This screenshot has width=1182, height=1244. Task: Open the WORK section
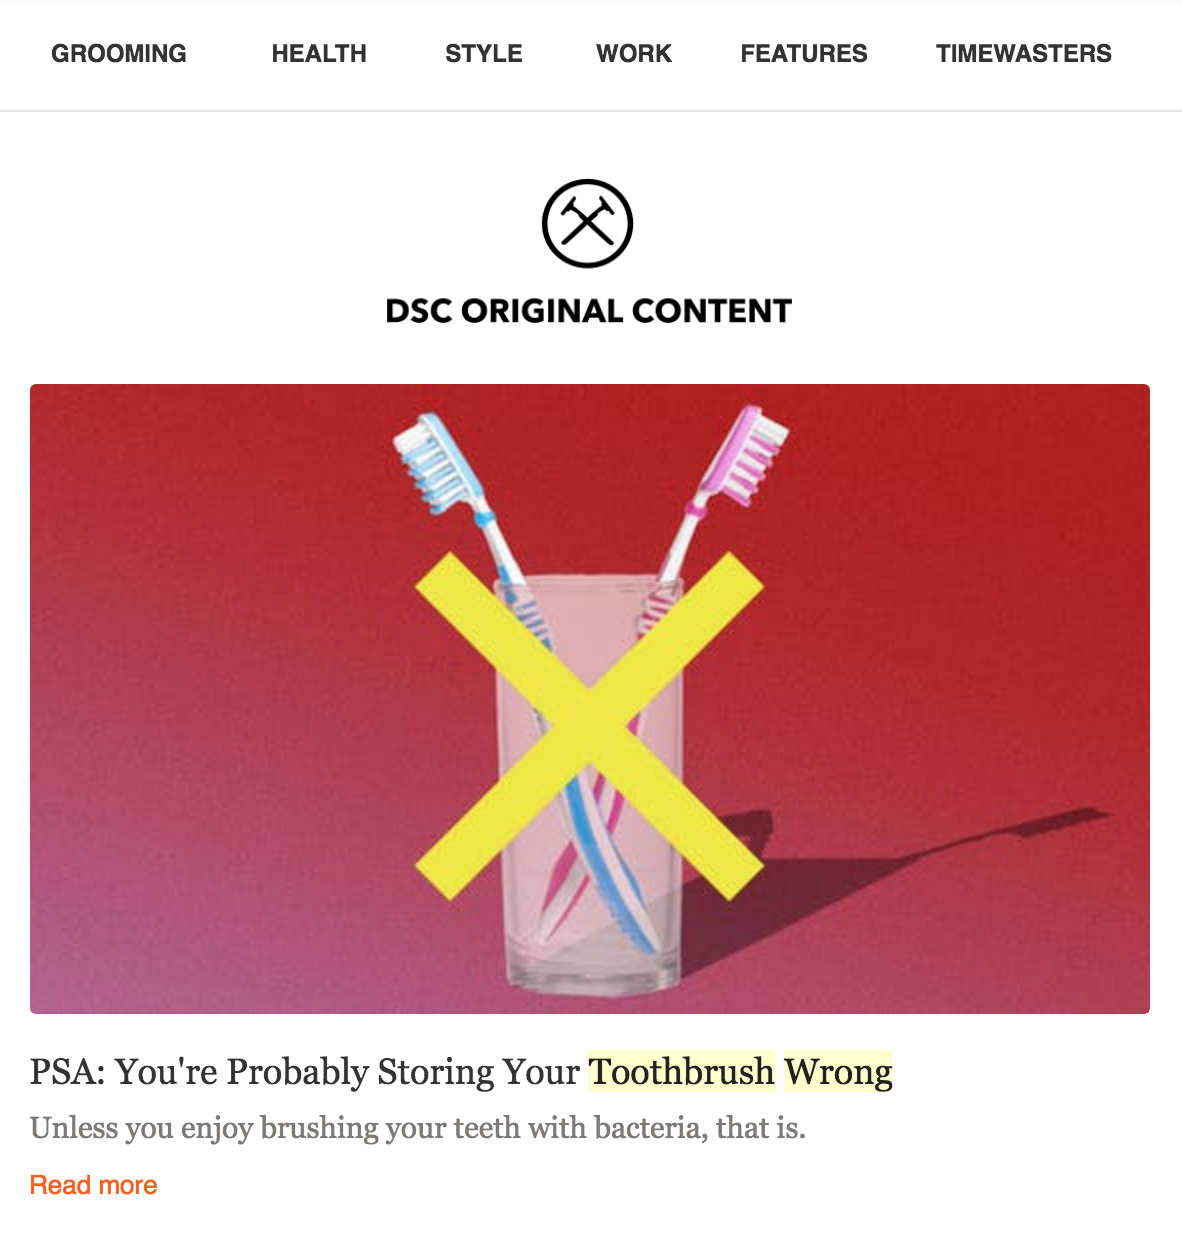pyautogui.click(x=634, y=54)
